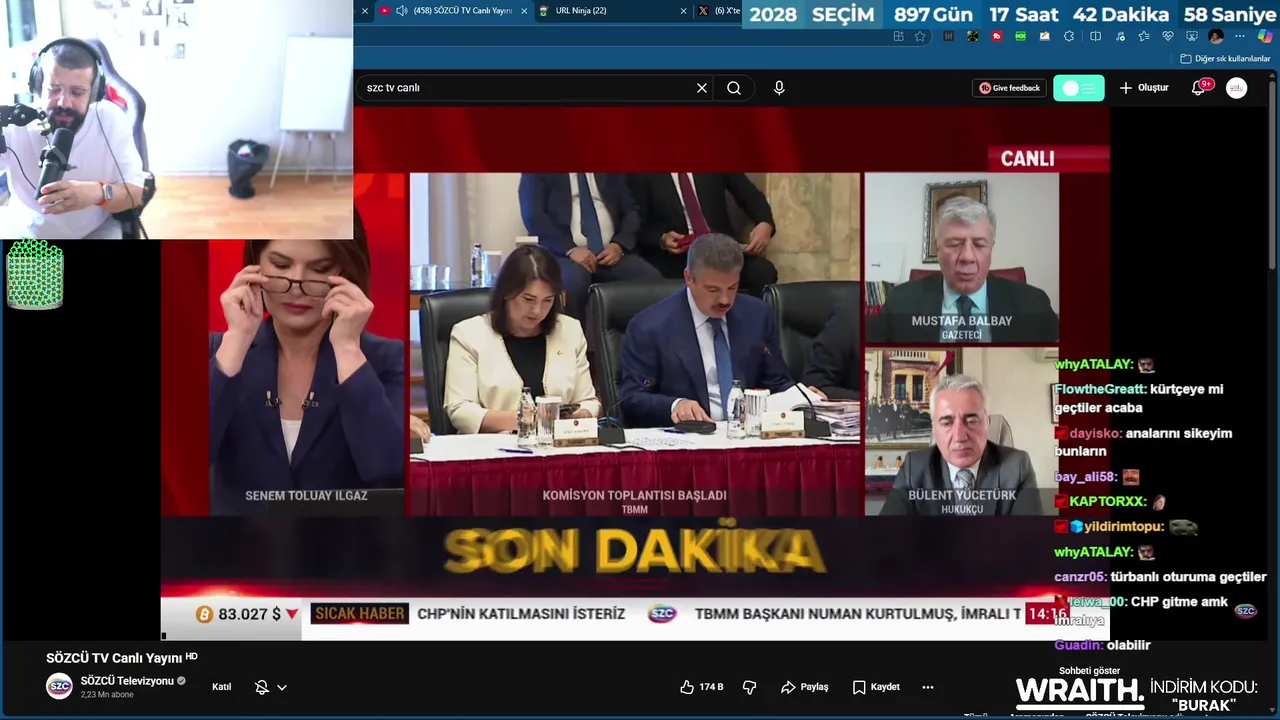
Task: Open Edge profile picture in toolbar
Action: (x=1216, y=36)
